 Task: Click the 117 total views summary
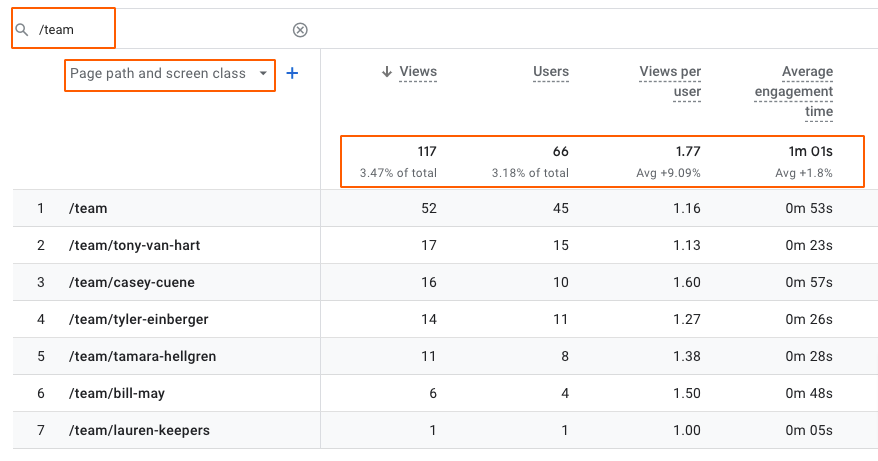point(428,152)
